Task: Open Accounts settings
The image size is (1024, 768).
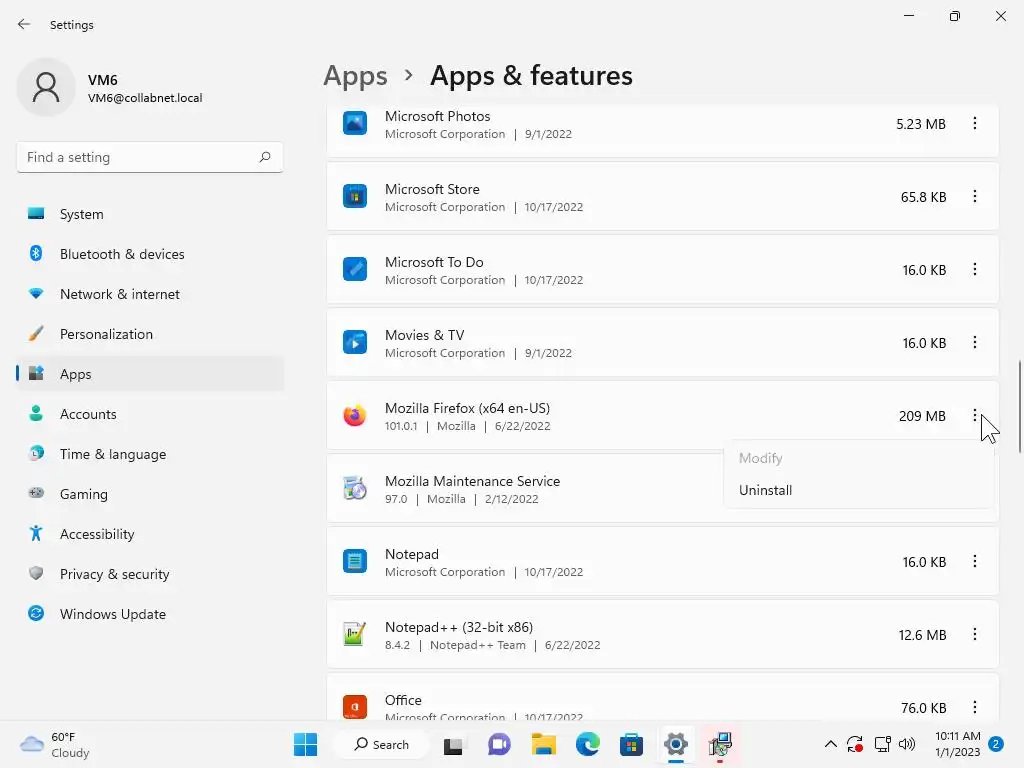Action: [150, 414]
